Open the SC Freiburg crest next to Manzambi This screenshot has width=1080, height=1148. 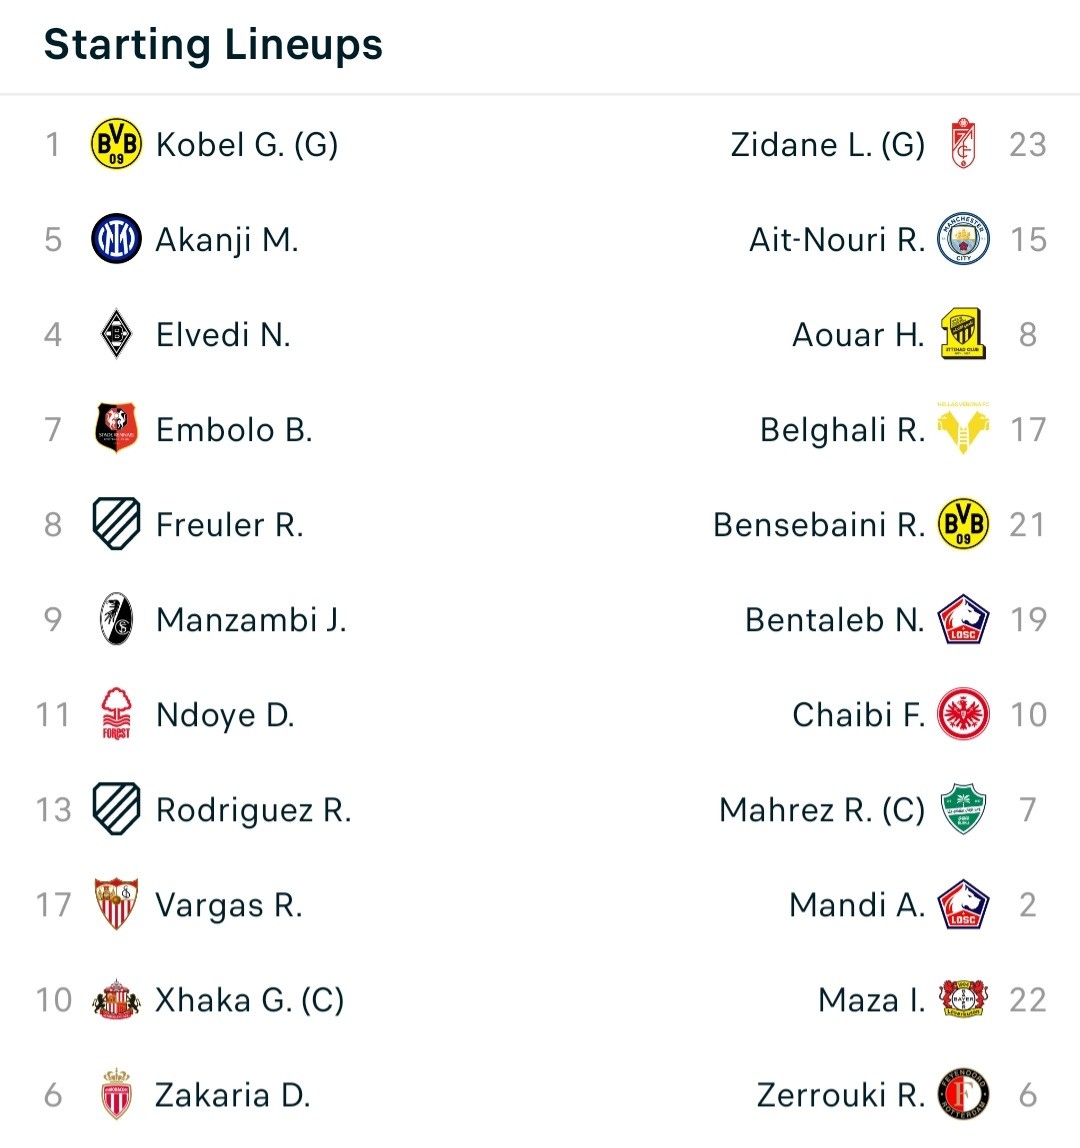point(116,619)
